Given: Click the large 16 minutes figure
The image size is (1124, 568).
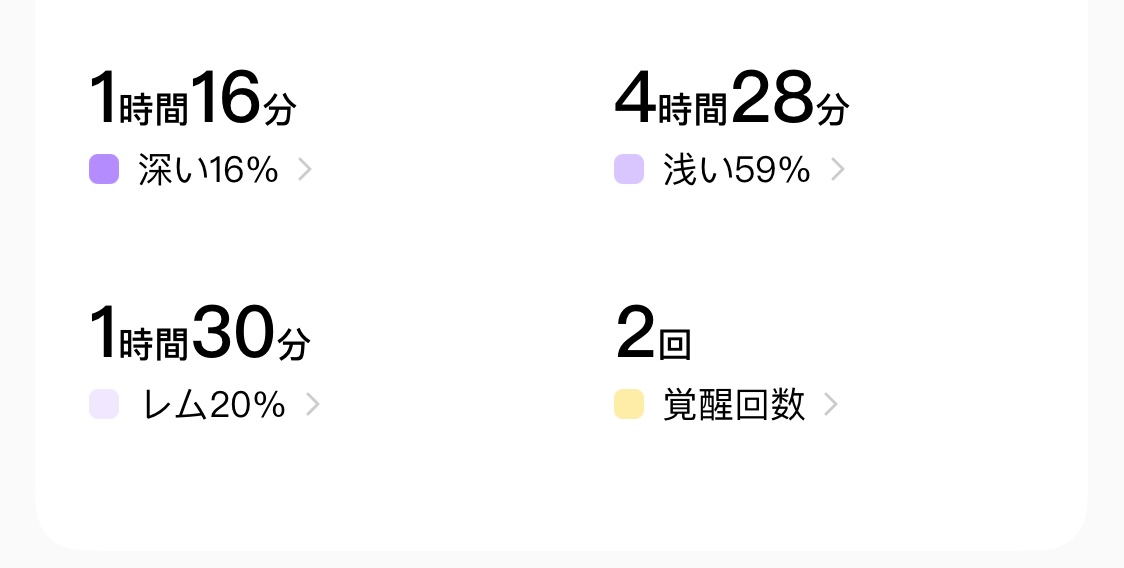Looking at the screenshot, I should click(225, 97).
